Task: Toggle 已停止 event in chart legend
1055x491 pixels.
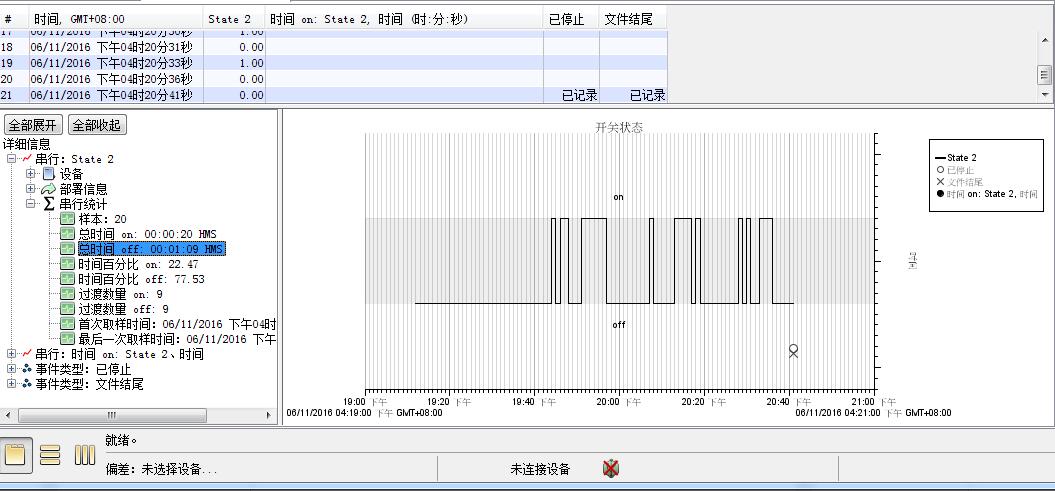Action: [x=960, y=170]
